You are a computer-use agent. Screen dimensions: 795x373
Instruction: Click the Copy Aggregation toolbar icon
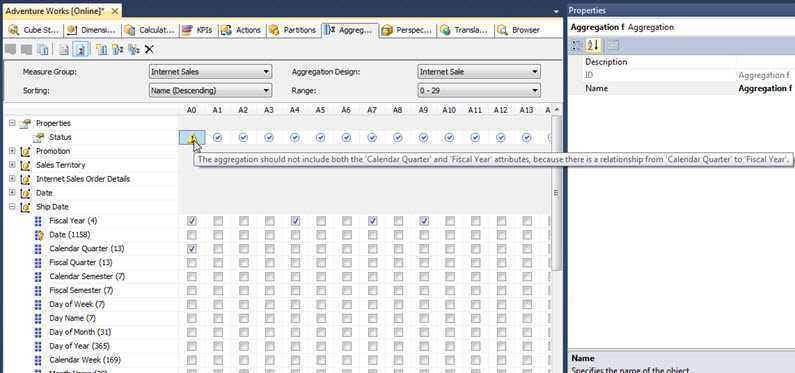click(134, 49)
